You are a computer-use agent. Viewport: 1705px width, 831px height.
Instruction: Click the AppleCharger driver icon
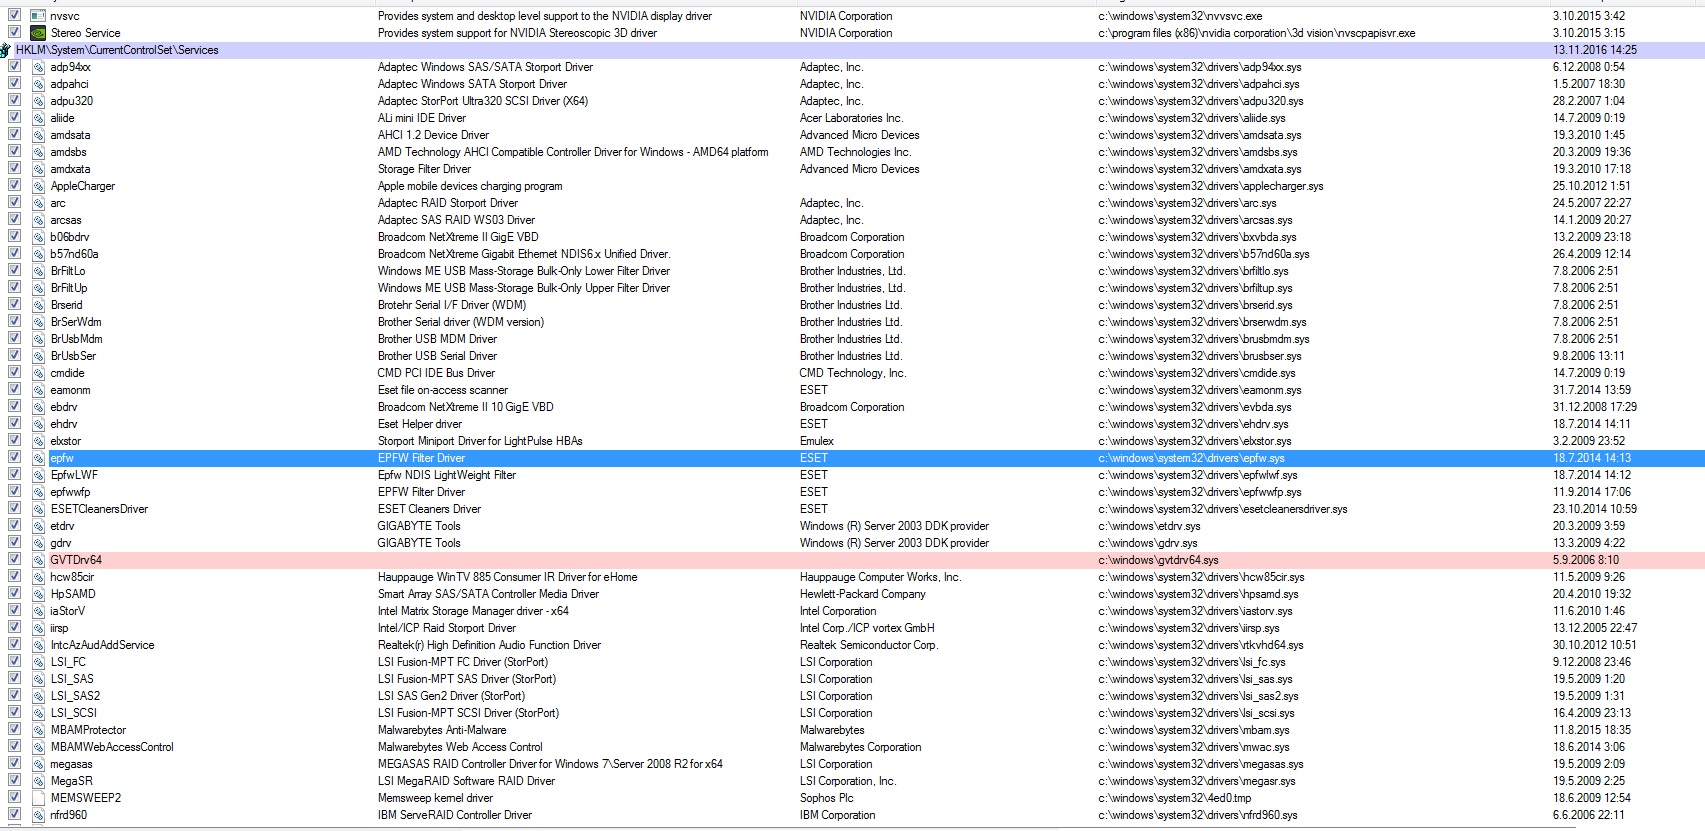(x=38, y=186)
